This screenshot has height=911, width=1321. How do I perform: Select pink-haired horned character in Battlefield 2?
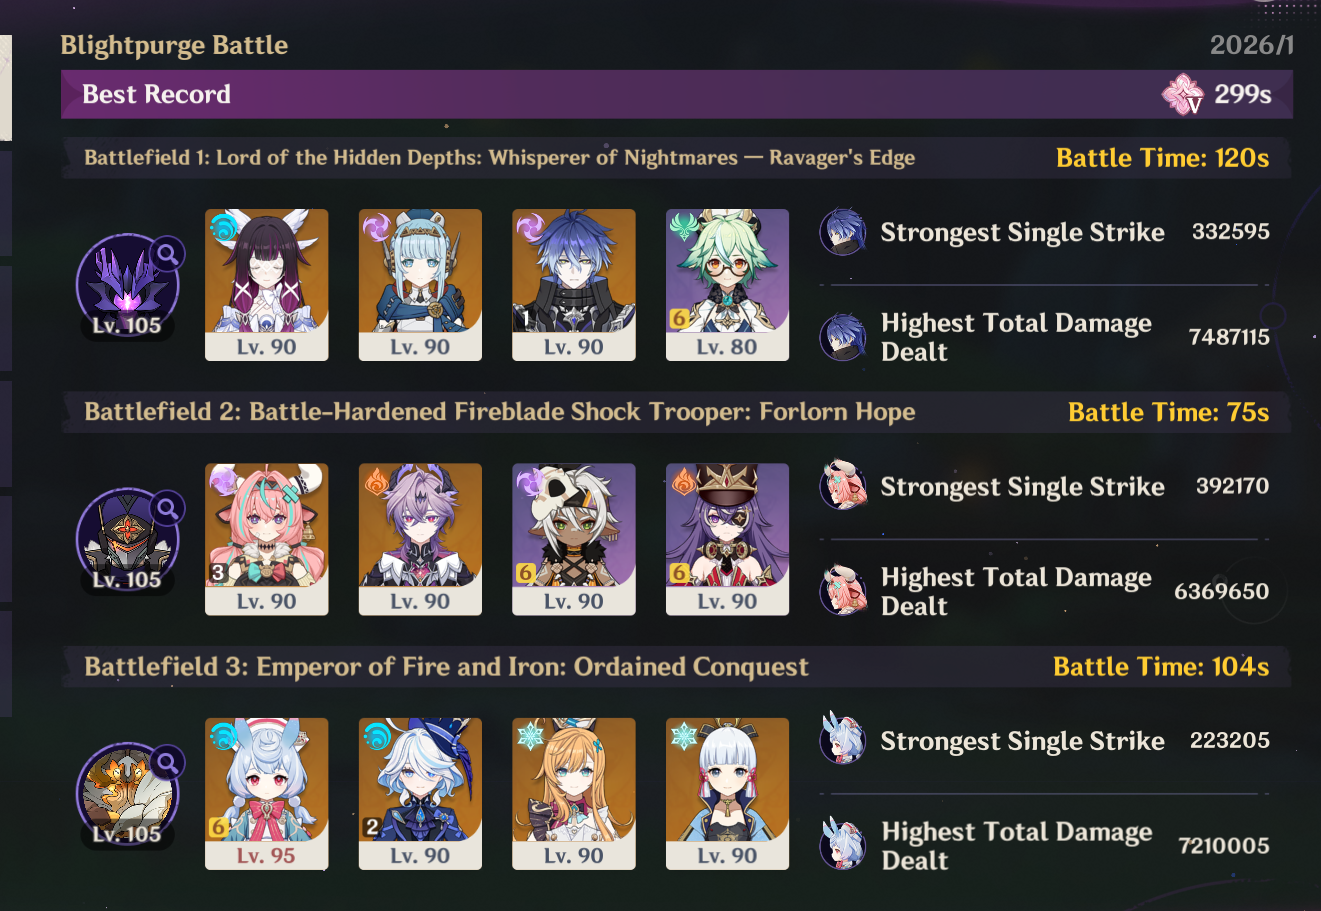266,539
